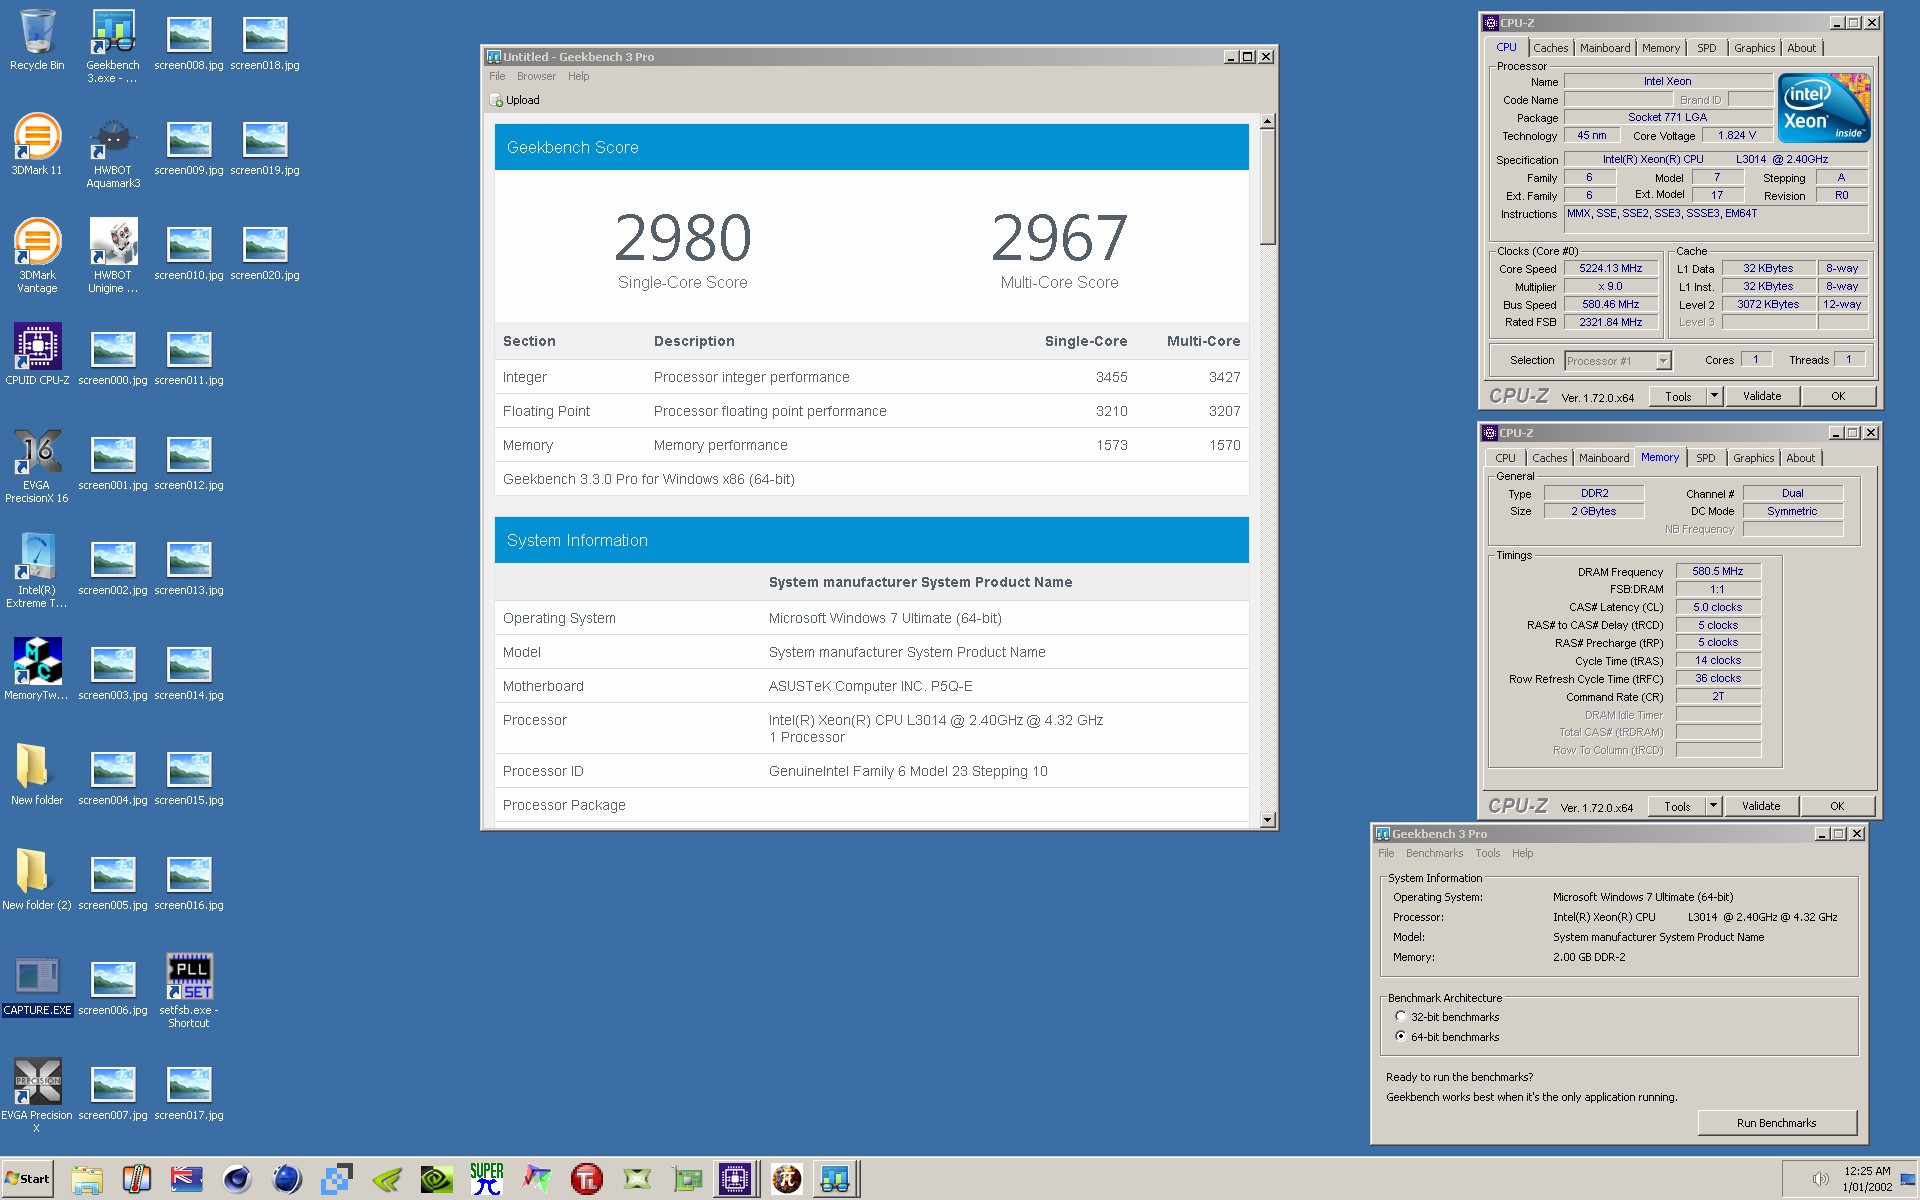Select screen017.jpg thumbnail on desktop
This screenshot has width=1920, height=1200.
(x=189, y=1091)
